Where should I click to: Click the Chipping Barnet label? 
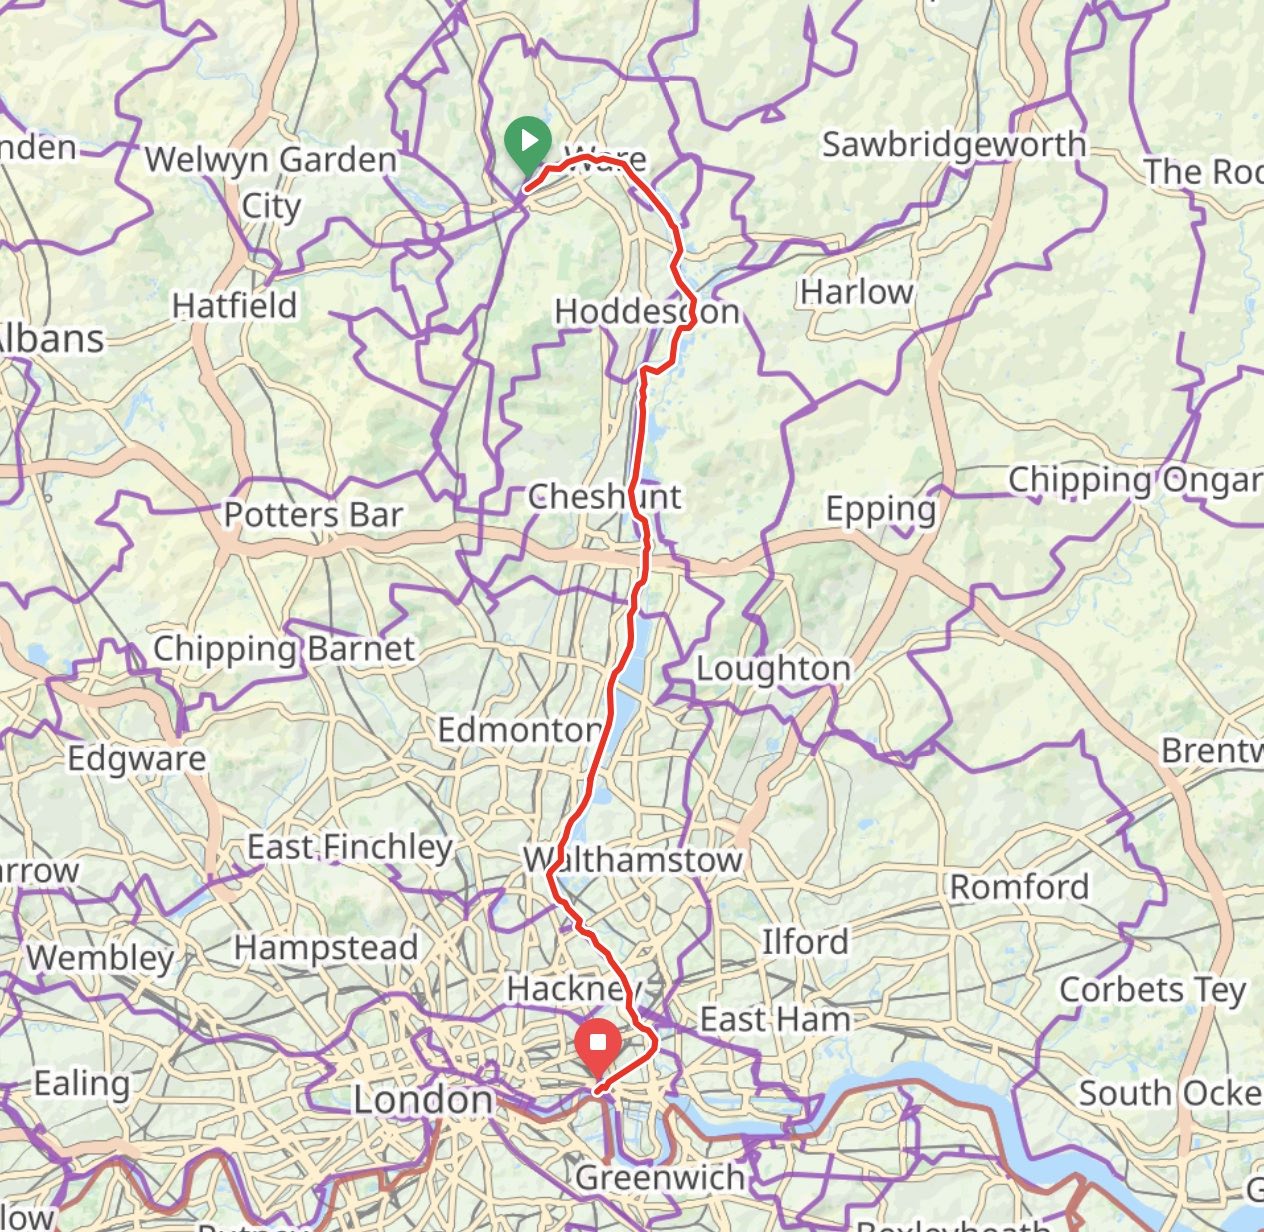284,650
